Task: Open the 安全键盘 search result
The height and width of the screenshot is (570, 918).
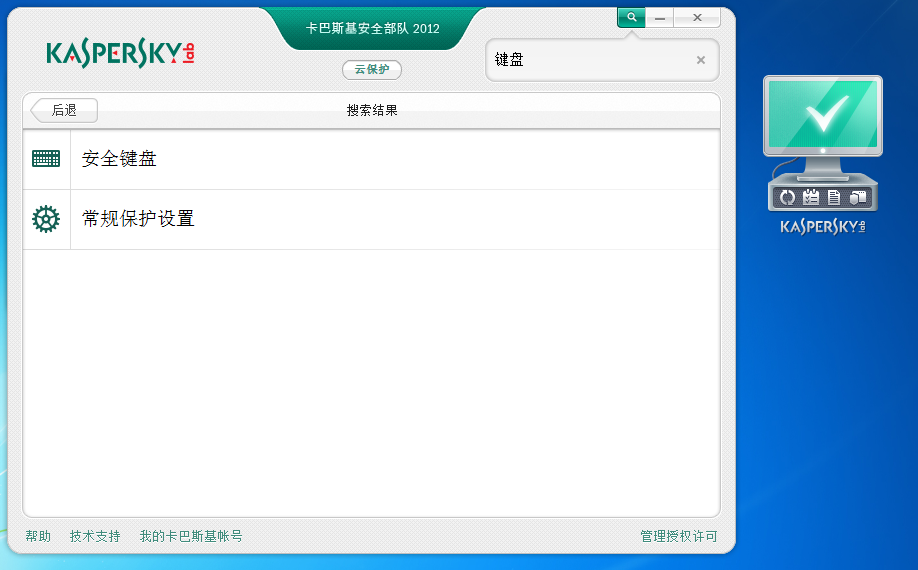Action: (x=119, y=159)
